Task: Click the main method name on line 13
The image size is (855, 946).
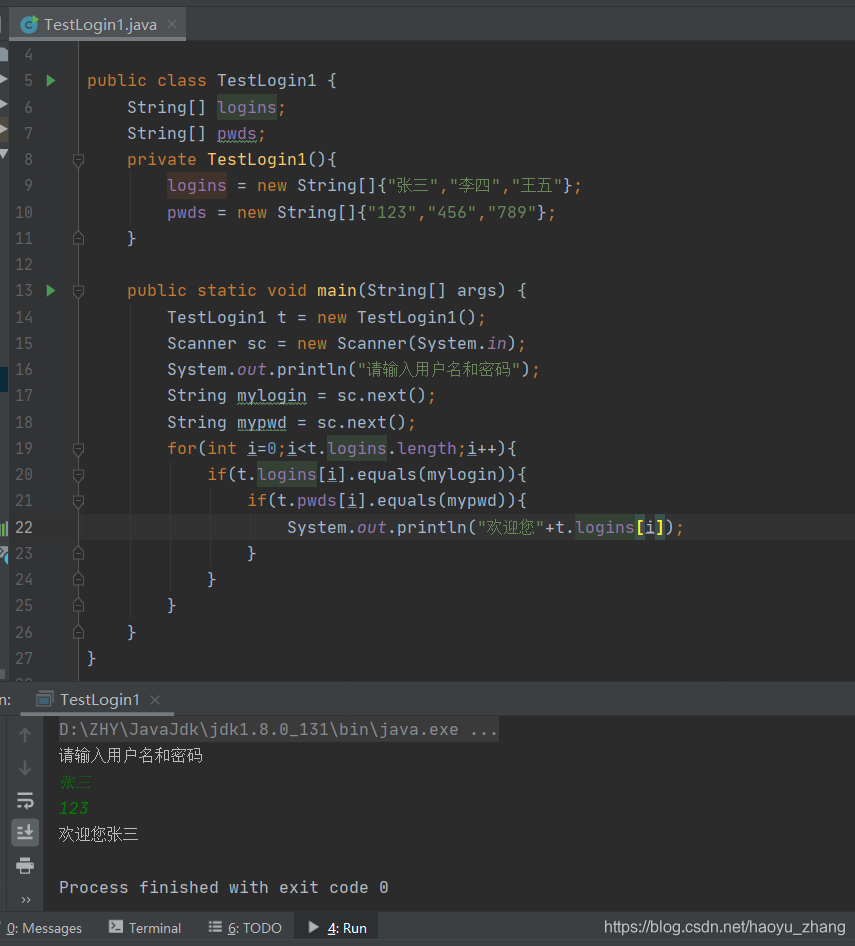Action: coord(337,291)
